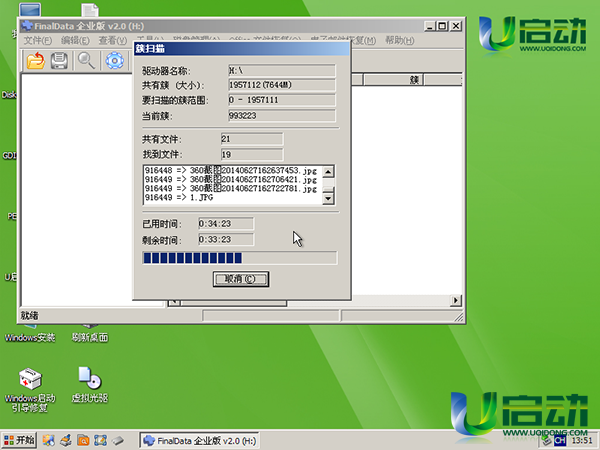This screenshot has width=600, height=450.
Task: Click the blue gear toolbar icon
Action: click(114, 60)
